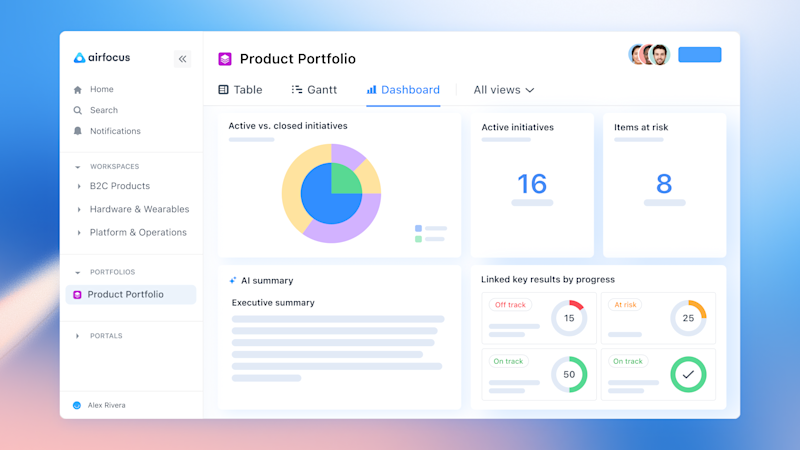Click the WORKSPACES section label

tap(114, 167)
